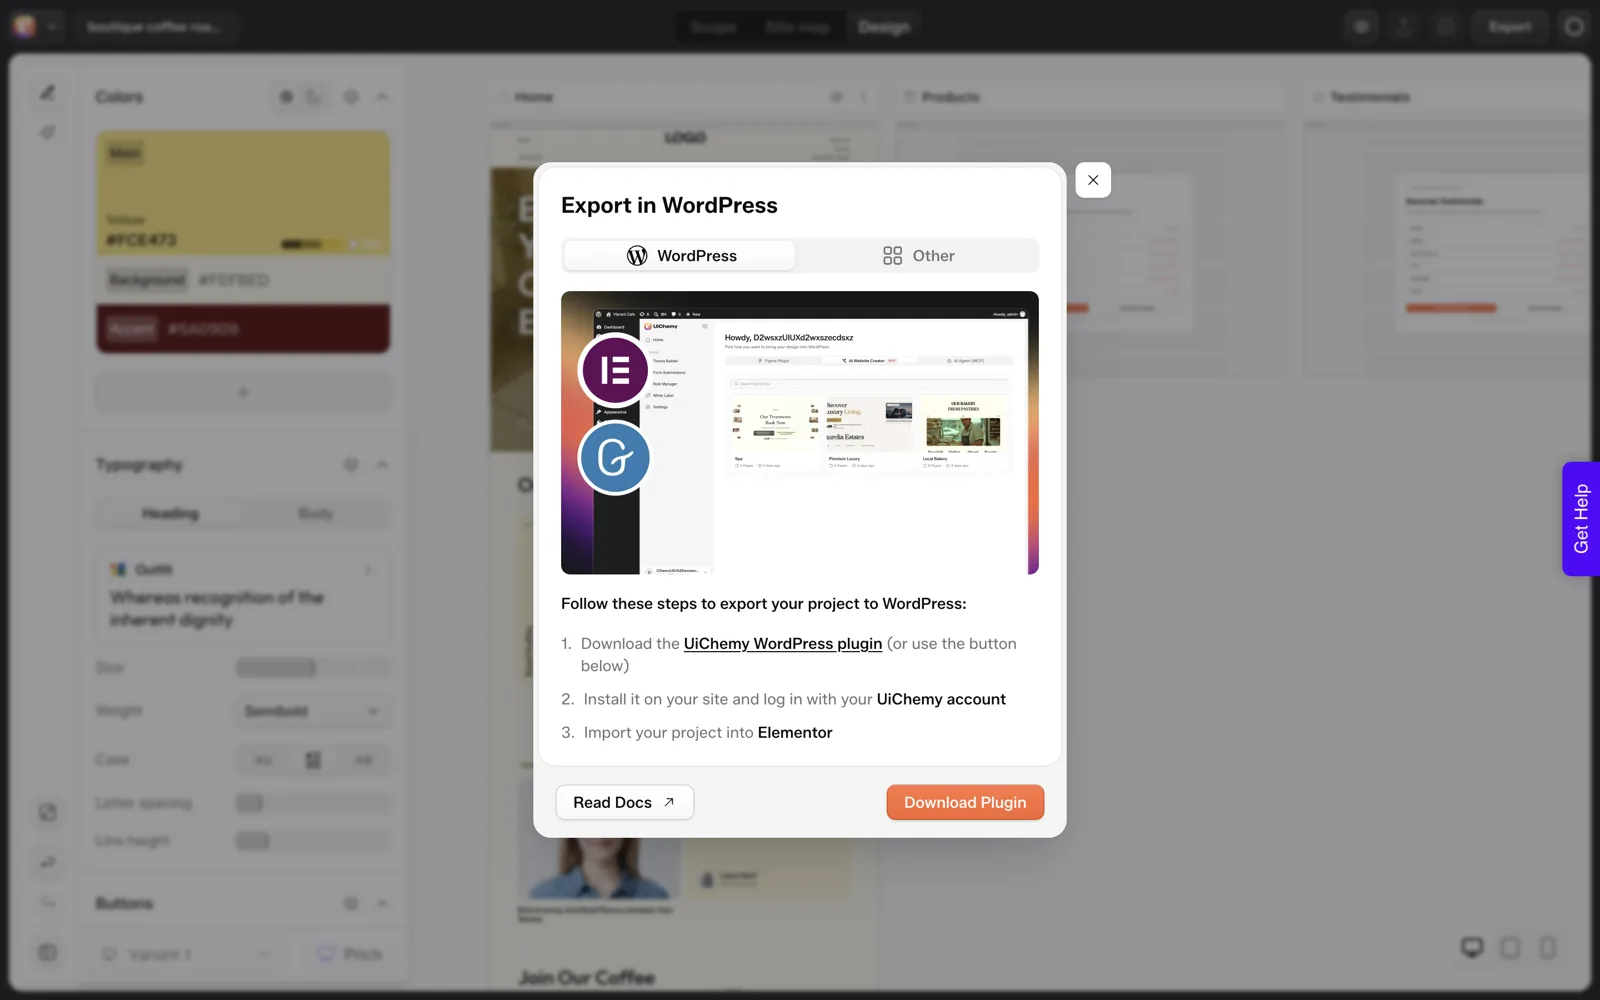Image resolution: width=1600 pixels, height=1000 pixels.
Task: Click the UiChemy account text in step two
Action: coord(941,700)
